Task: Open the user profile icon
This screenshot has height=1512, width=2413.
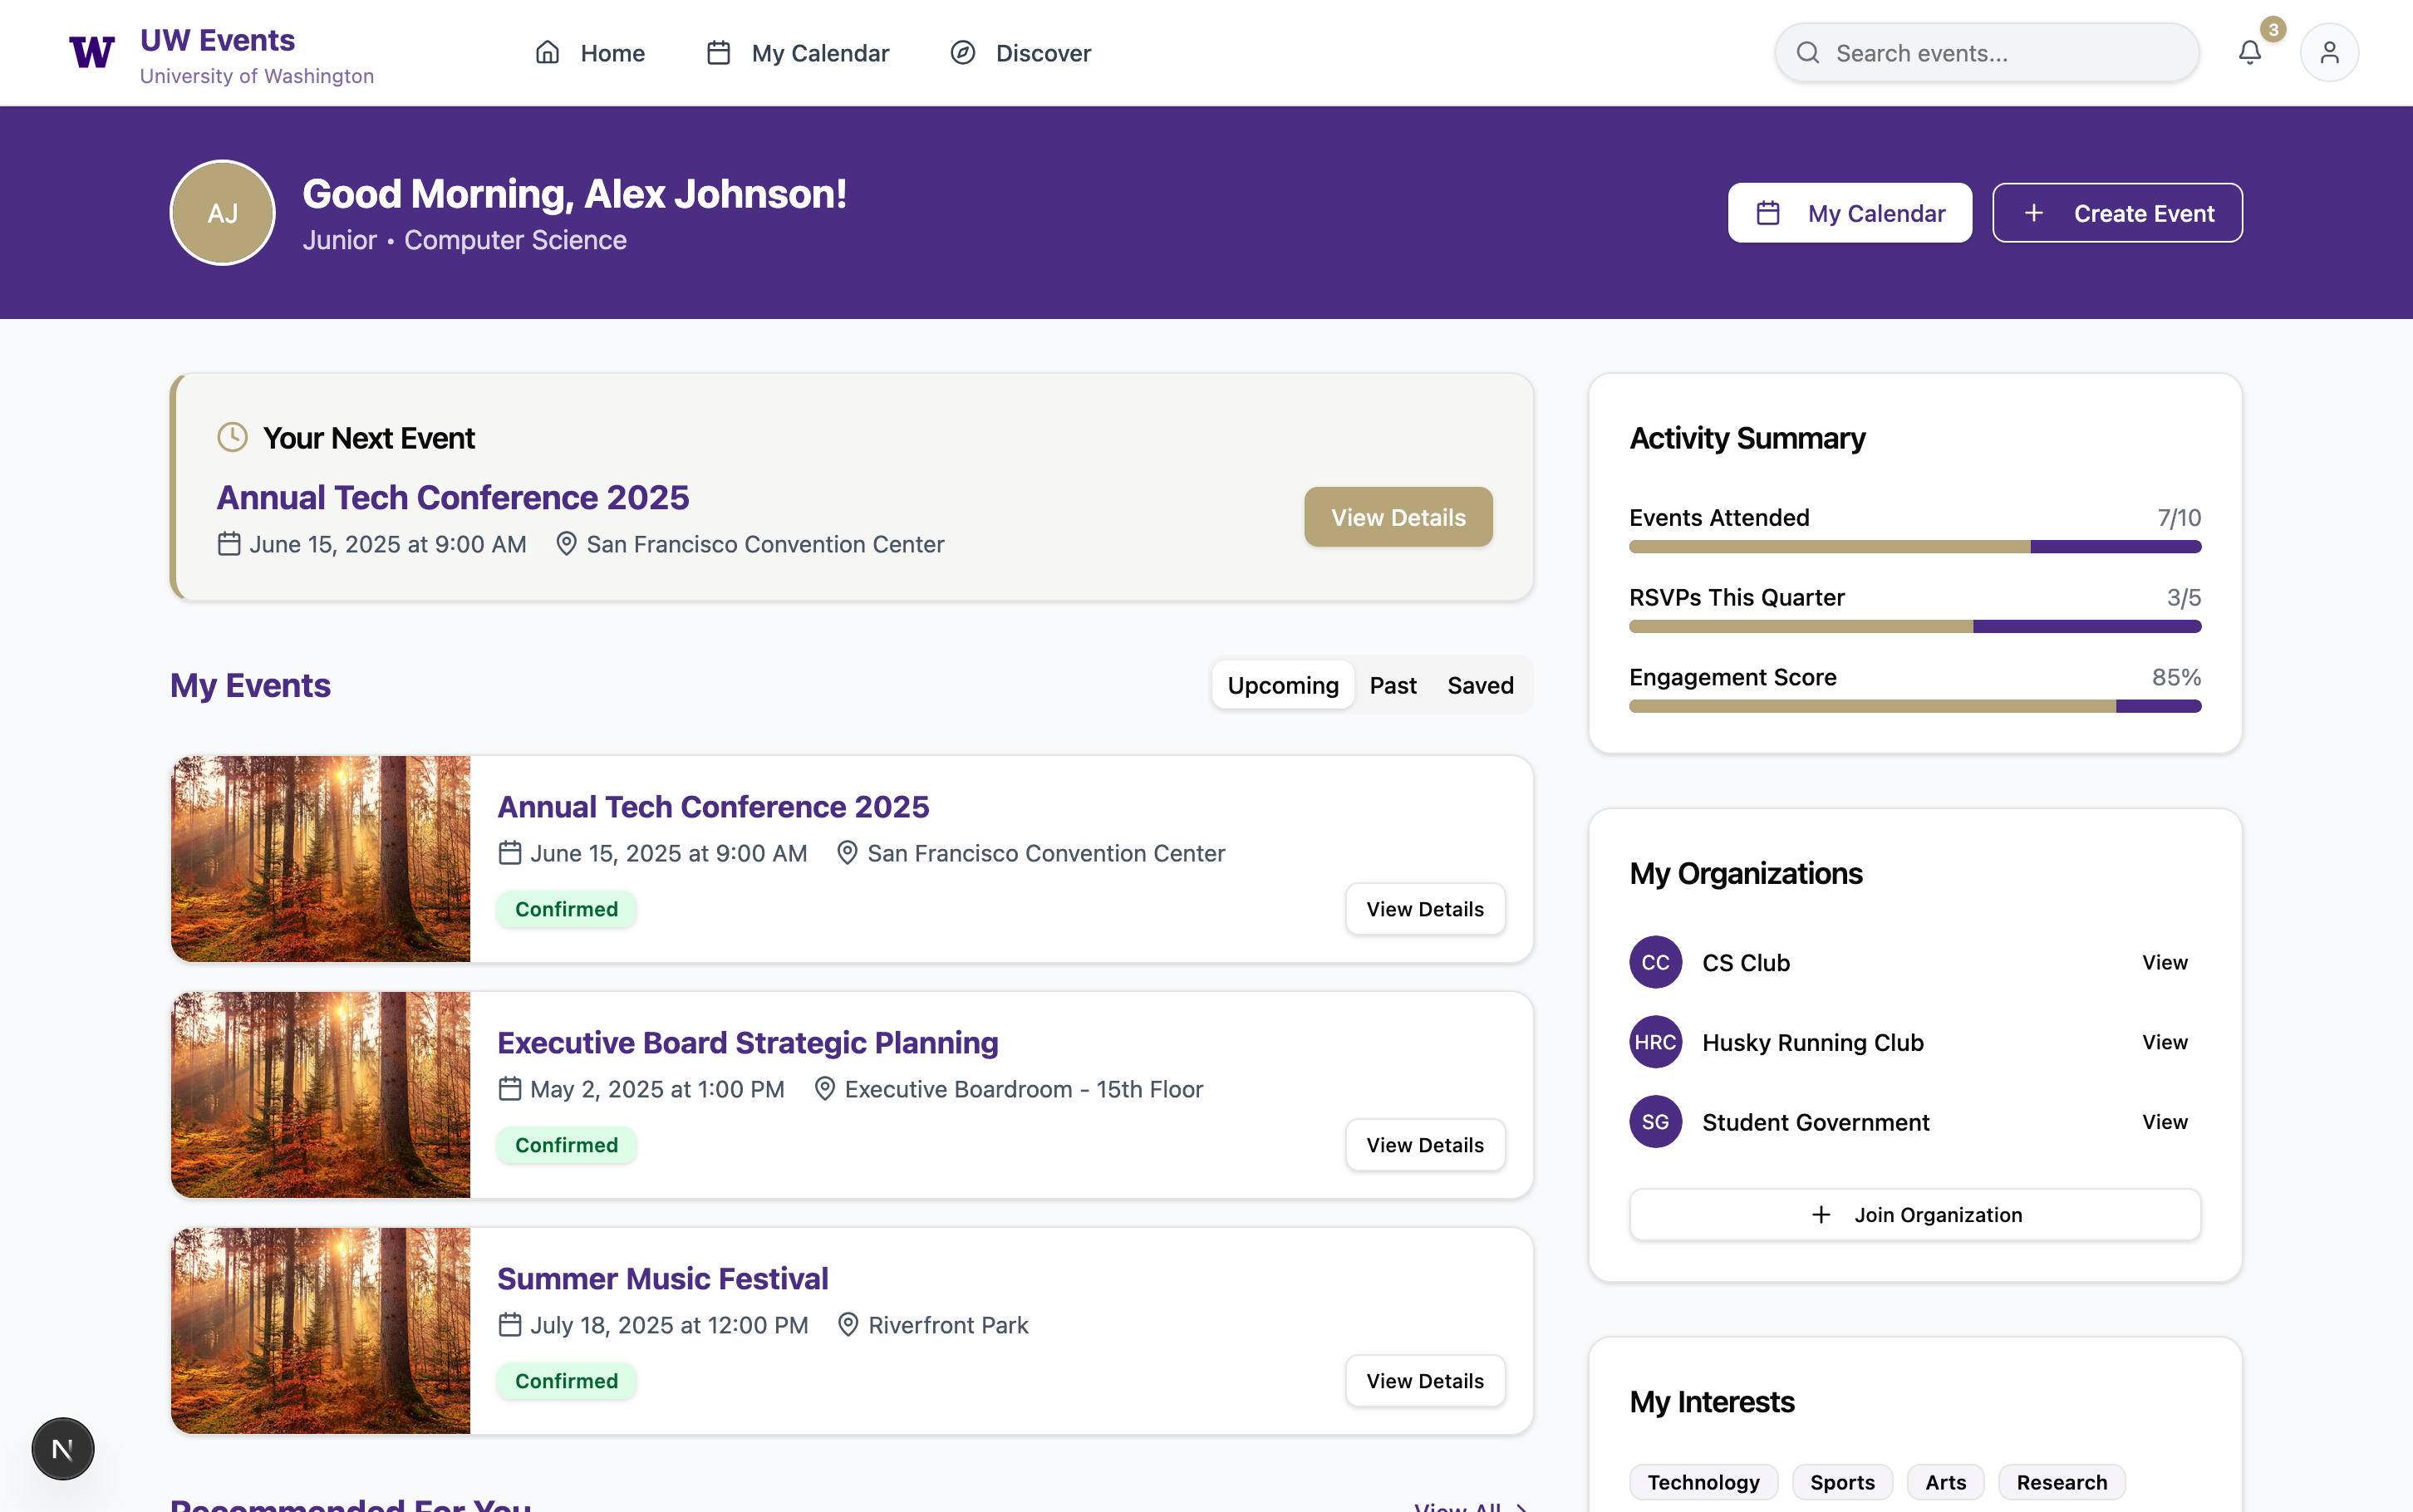Action: pos(2329,52)
